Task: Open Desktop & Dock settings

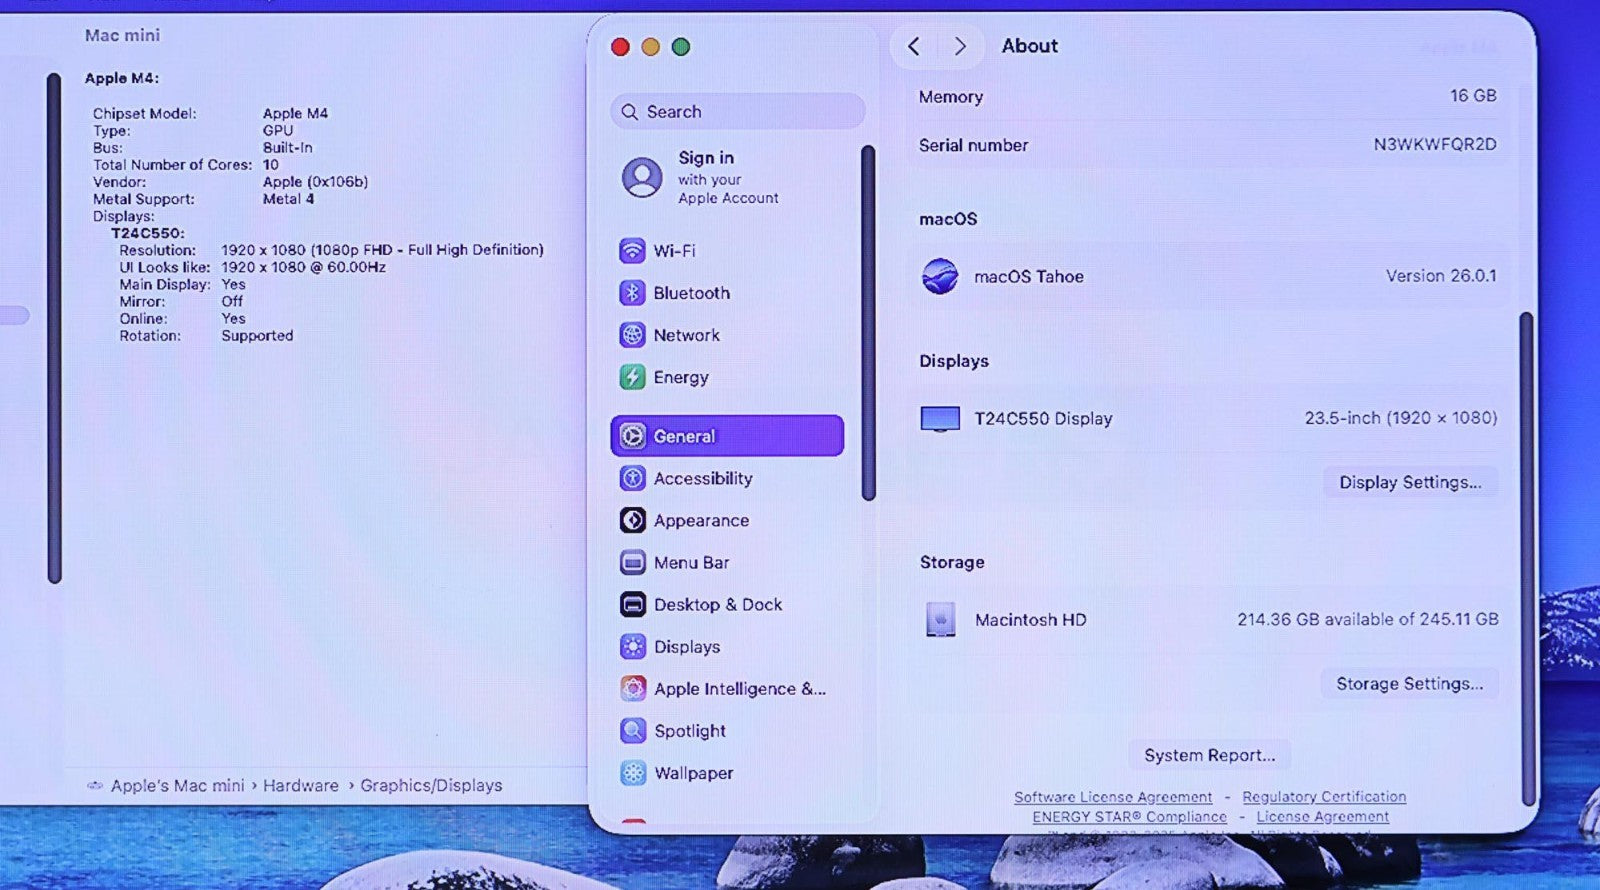Action: click(717, 605)
